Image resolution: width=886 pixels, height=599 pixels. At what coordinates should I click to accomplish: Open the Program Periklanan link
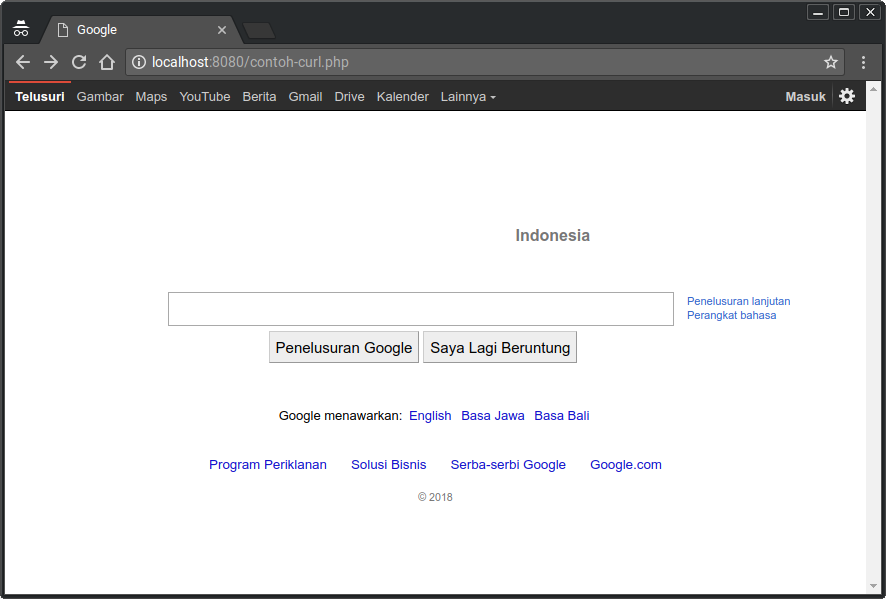click(x=268, y=464)
